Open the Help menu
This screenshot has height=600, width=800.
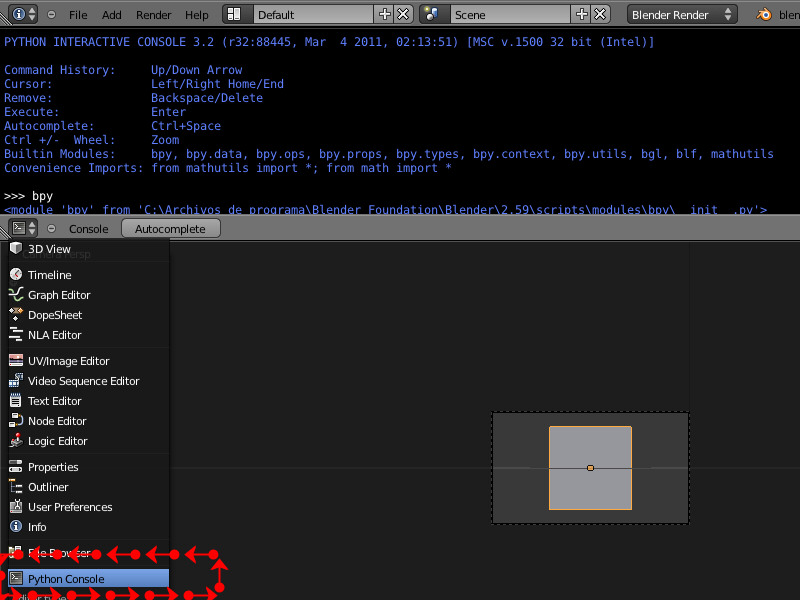tap(196, 15)
